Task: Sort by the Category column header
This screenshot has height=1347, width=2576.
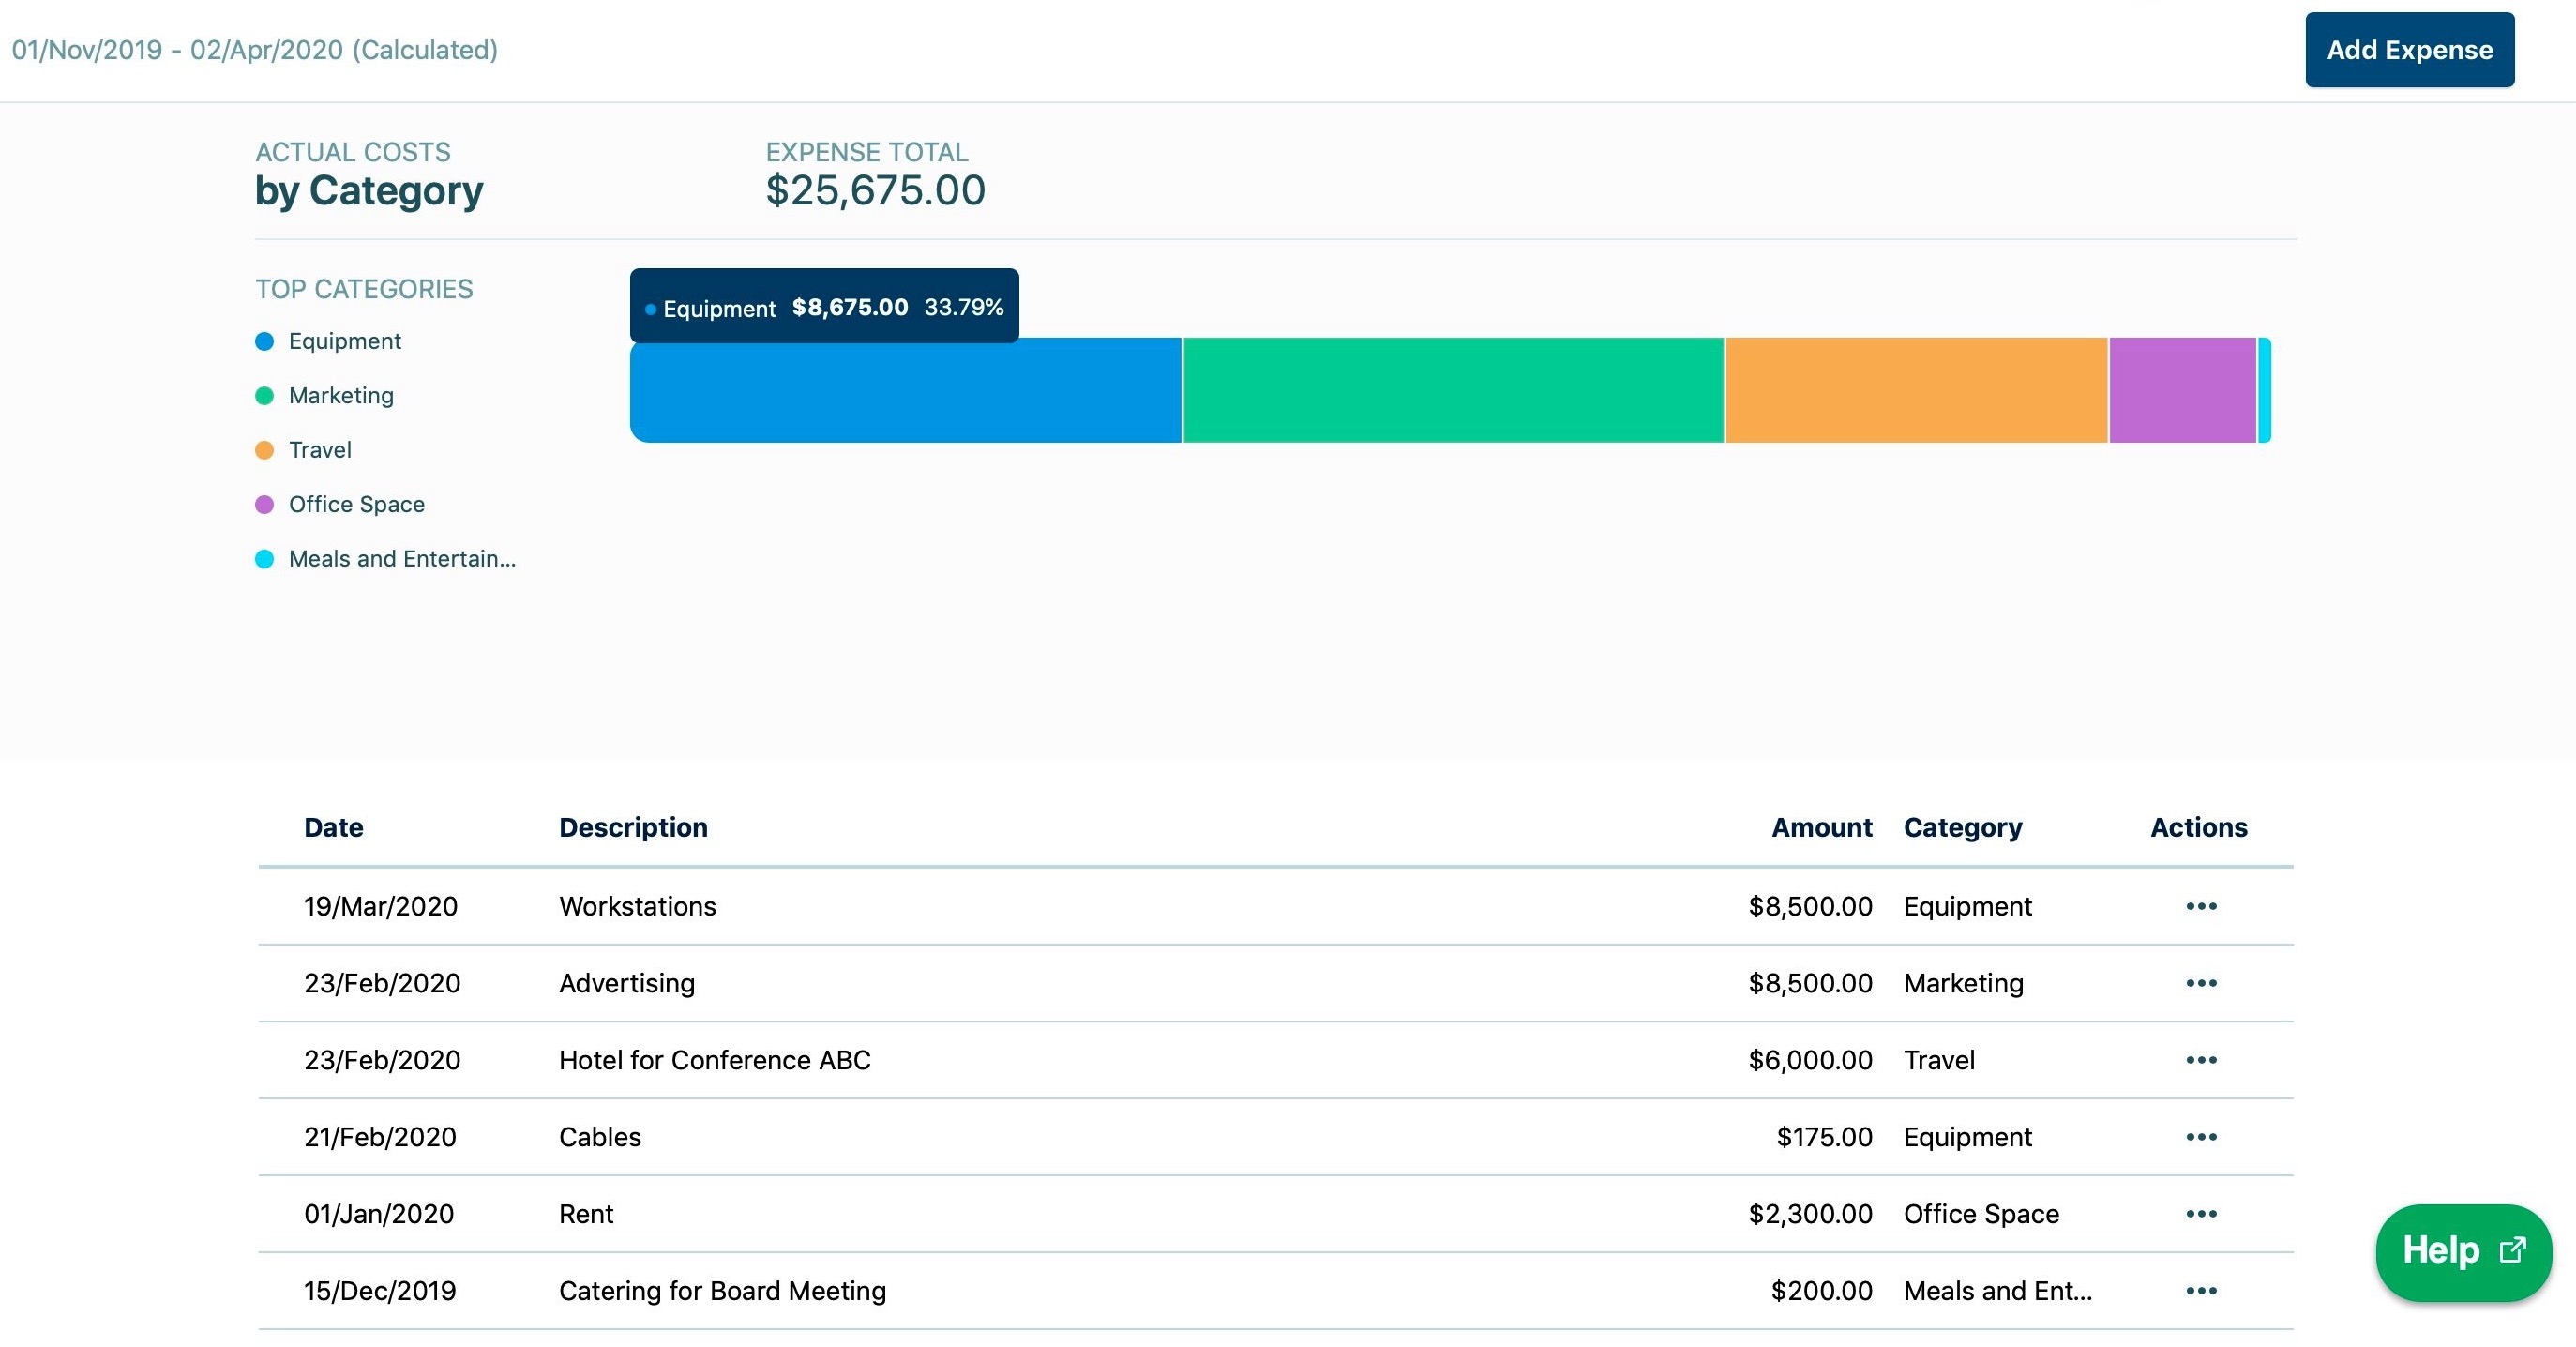Action: click(1962, 828)
